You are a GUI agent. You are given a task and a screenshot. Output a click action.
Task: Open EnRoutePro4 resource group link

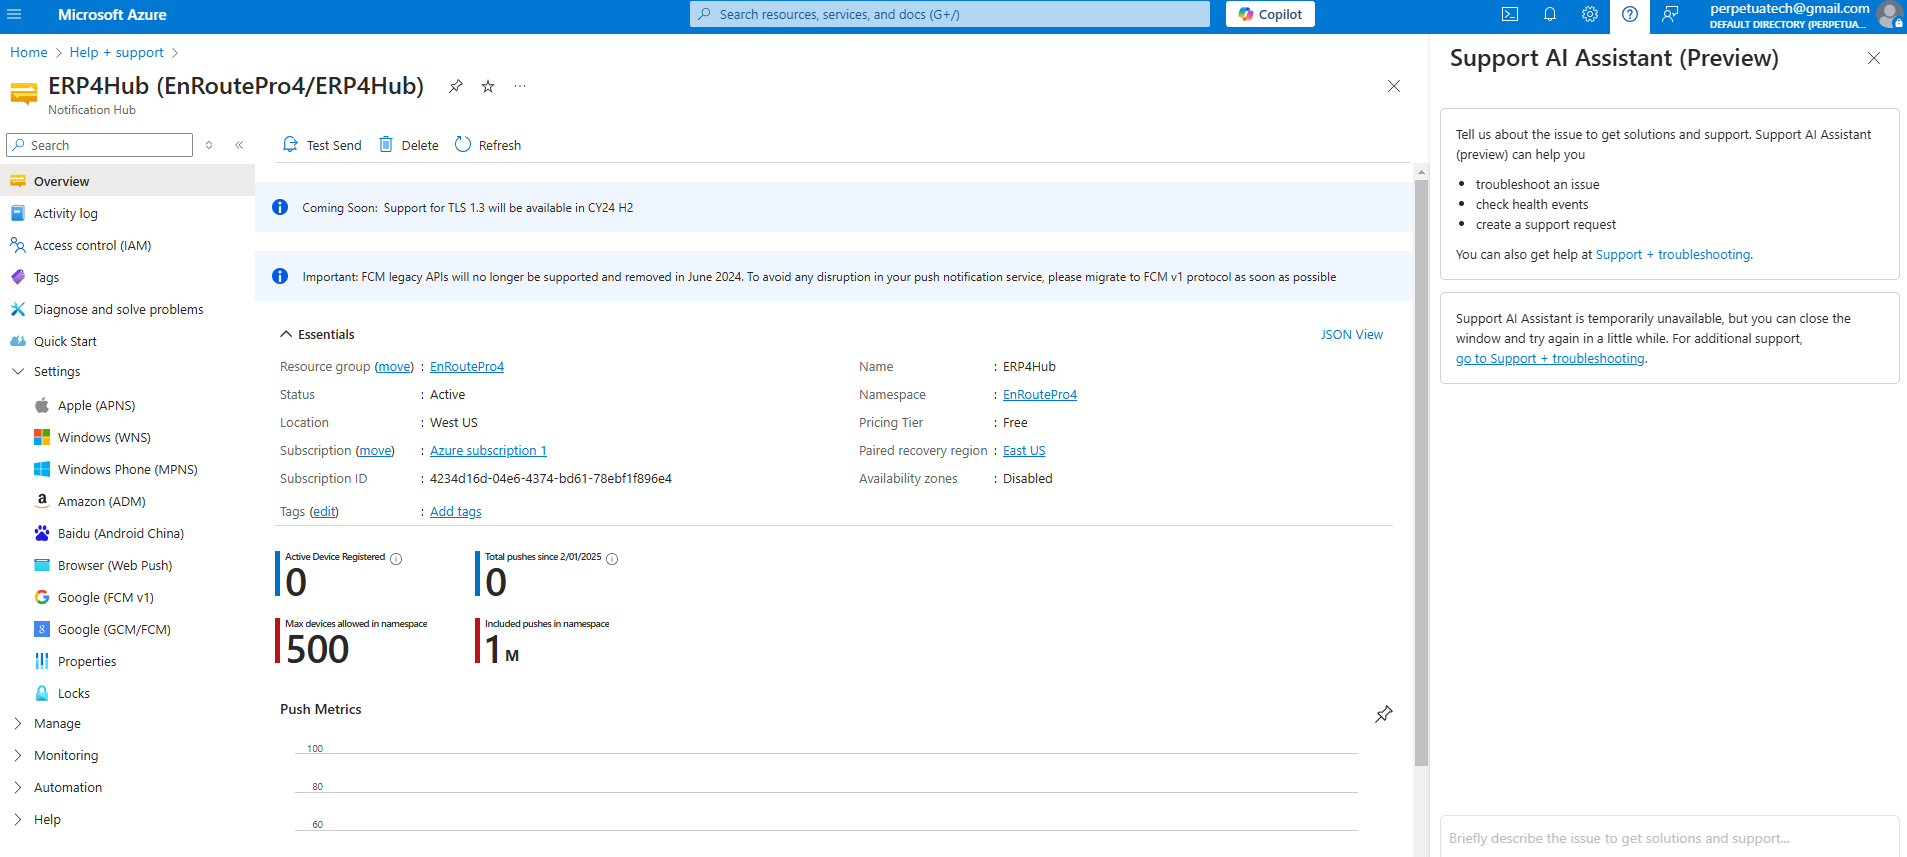pyautogui.click(x=467, y=366)
